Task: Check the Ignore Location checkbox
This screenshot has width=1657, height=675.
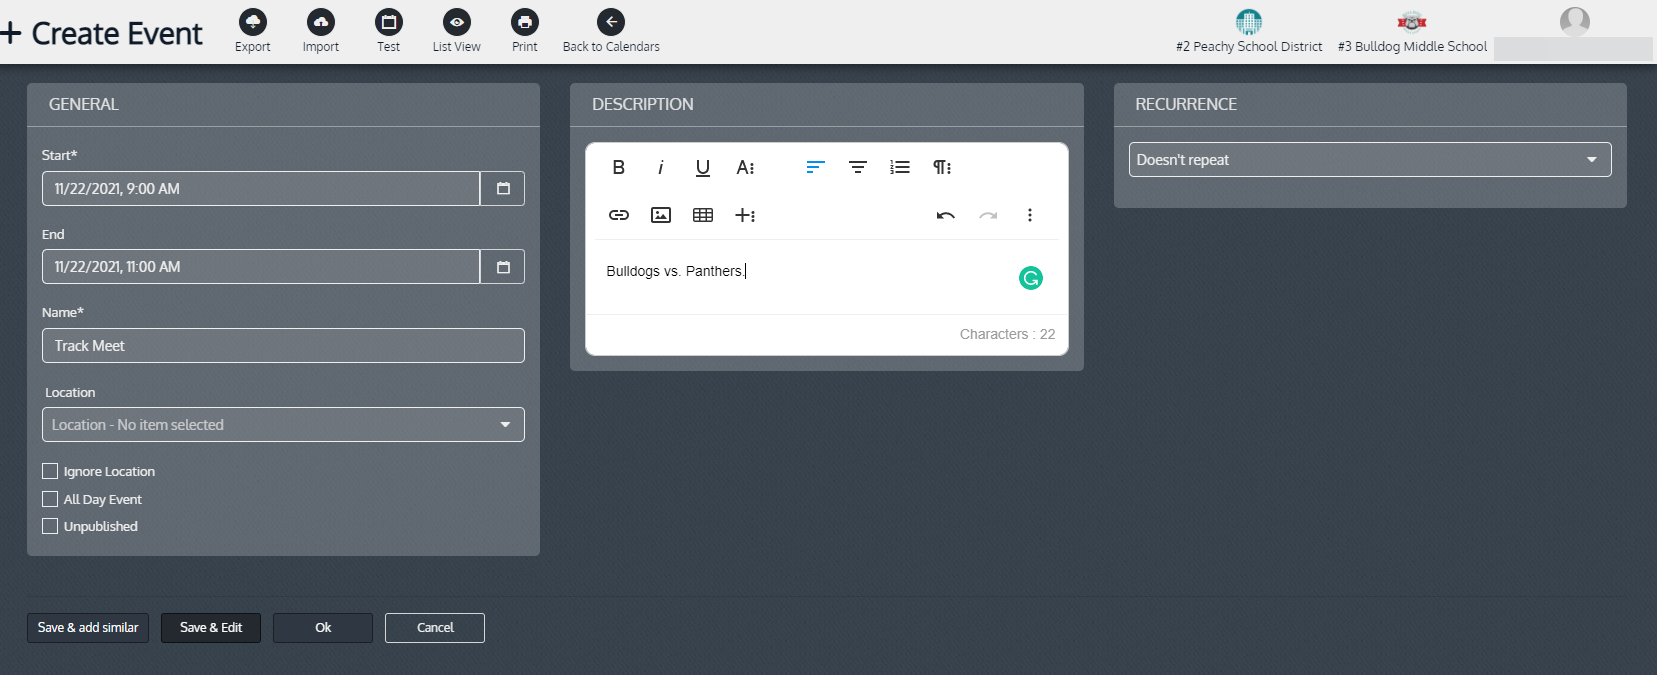Action: click(50, 471)
